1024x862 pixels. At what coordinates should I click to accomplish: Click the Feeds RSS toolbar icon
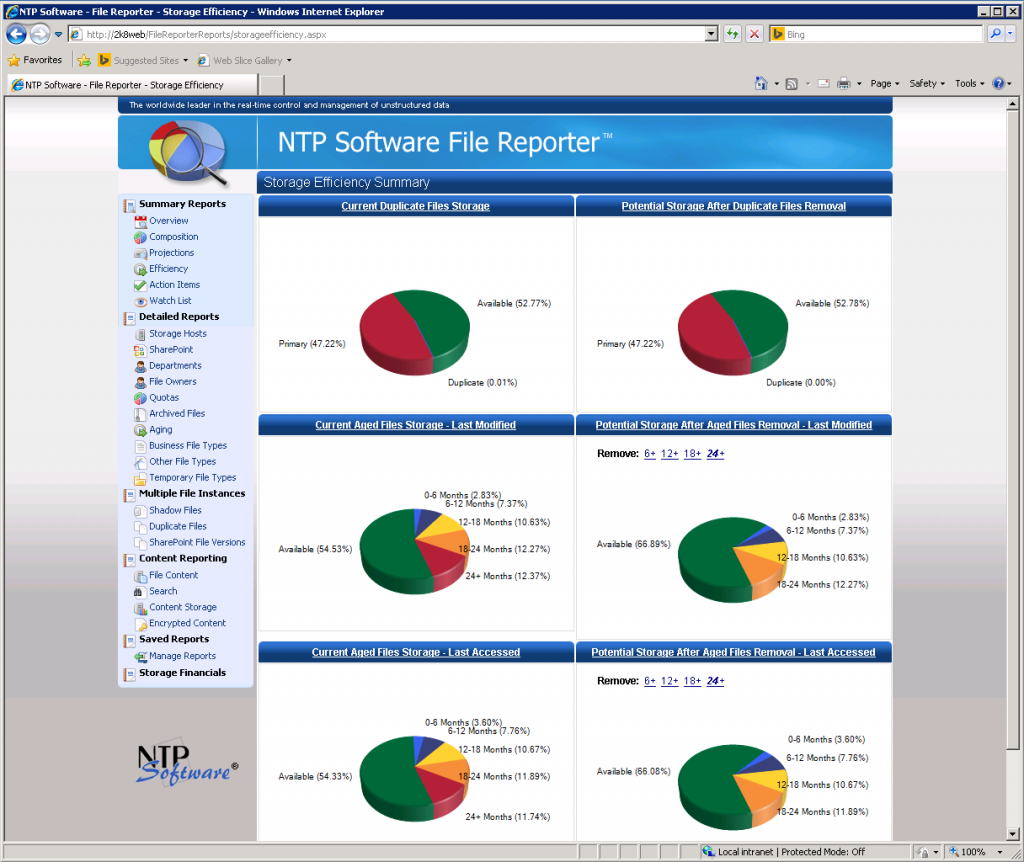(x=792, y=84)
